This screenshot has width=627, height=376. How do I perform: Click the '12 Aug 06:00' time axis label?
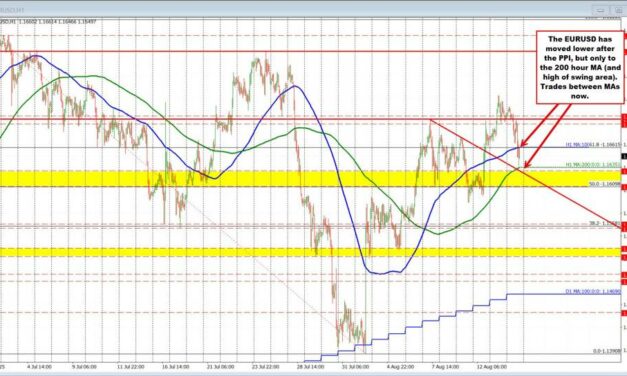pos(493,366)
